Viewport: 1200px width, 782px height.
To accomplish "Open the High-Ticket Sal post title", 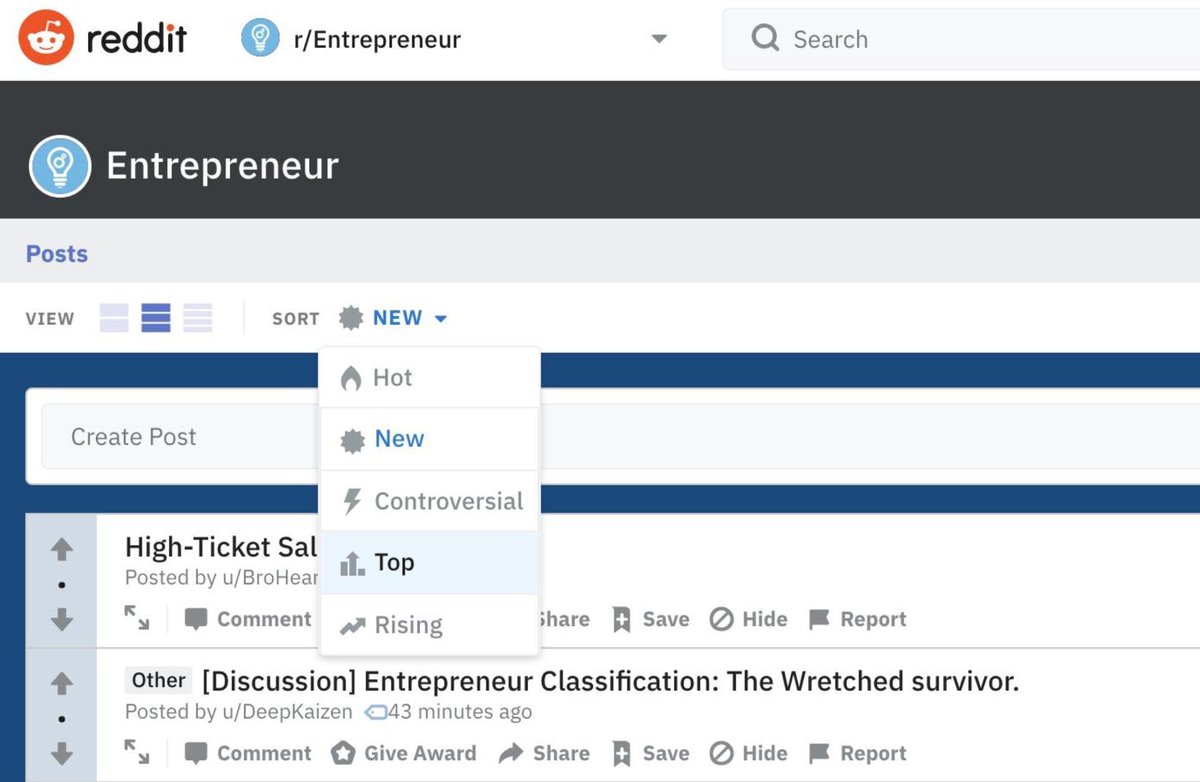I will (x=222, y=547).
